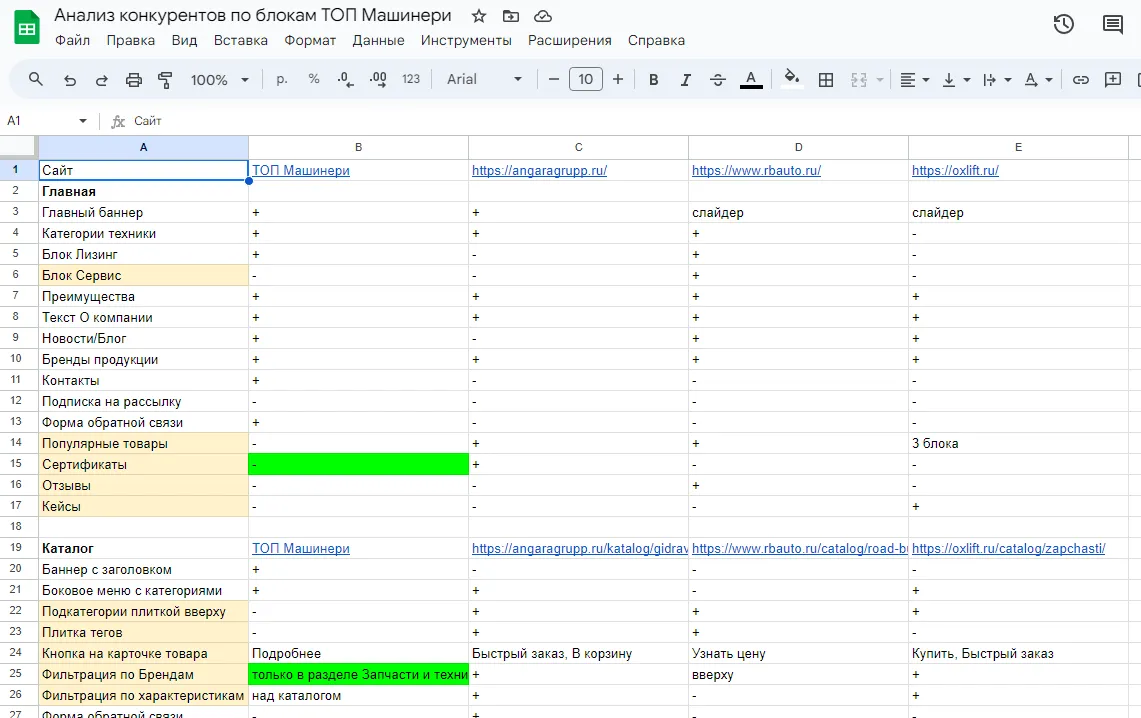
Task: Open oxlift.ru/catalog/zapchasti link
Action: tap(1008, 549)
